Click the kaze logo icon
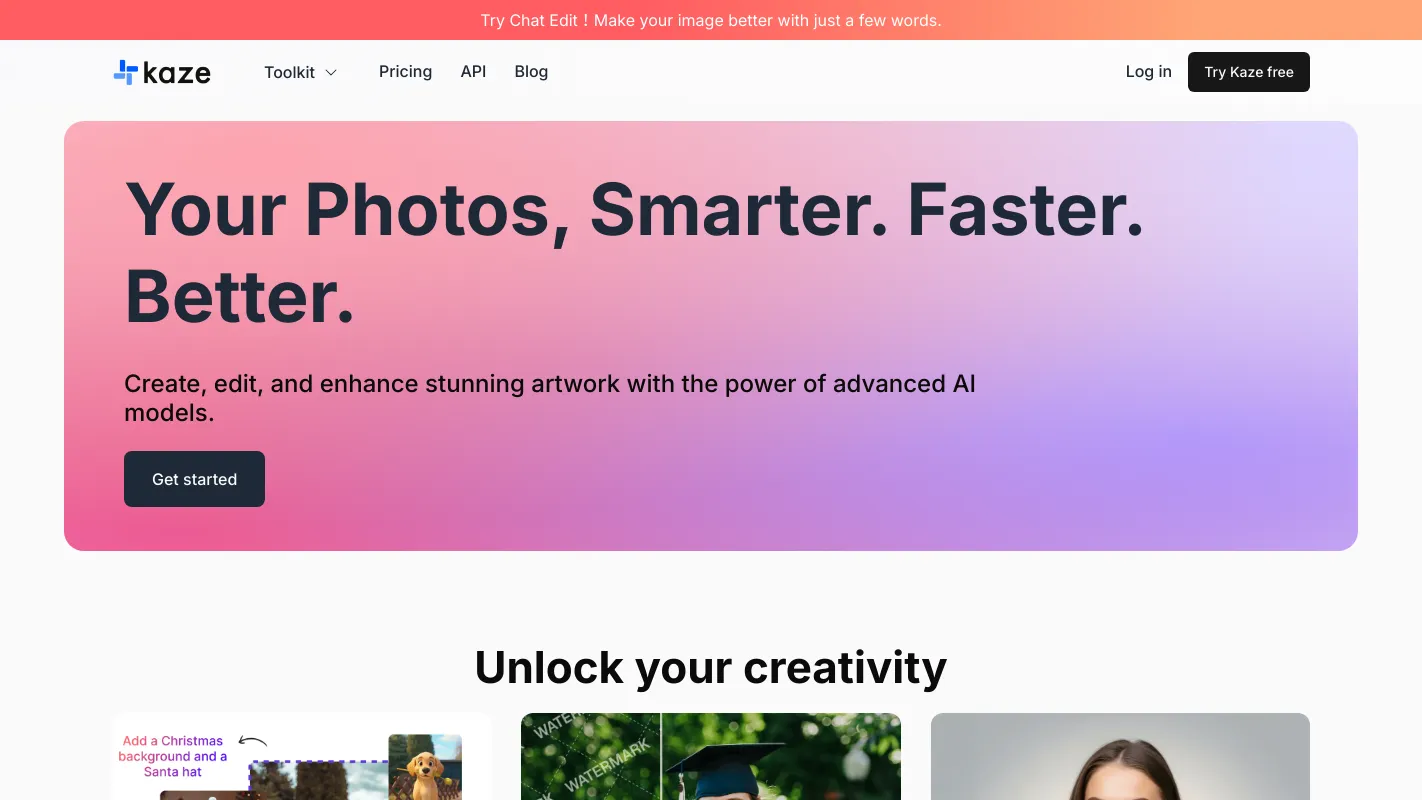 click(125, 72)
